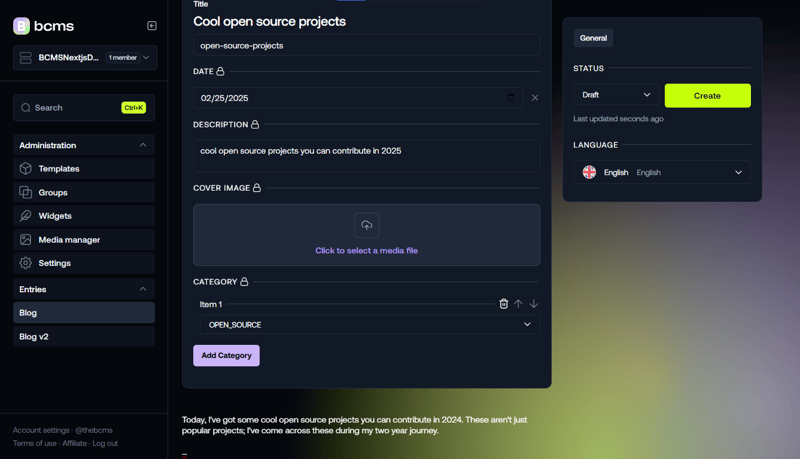800x459 pixels.
Task: Collapse the Administration section
Action: coord(143,145)
